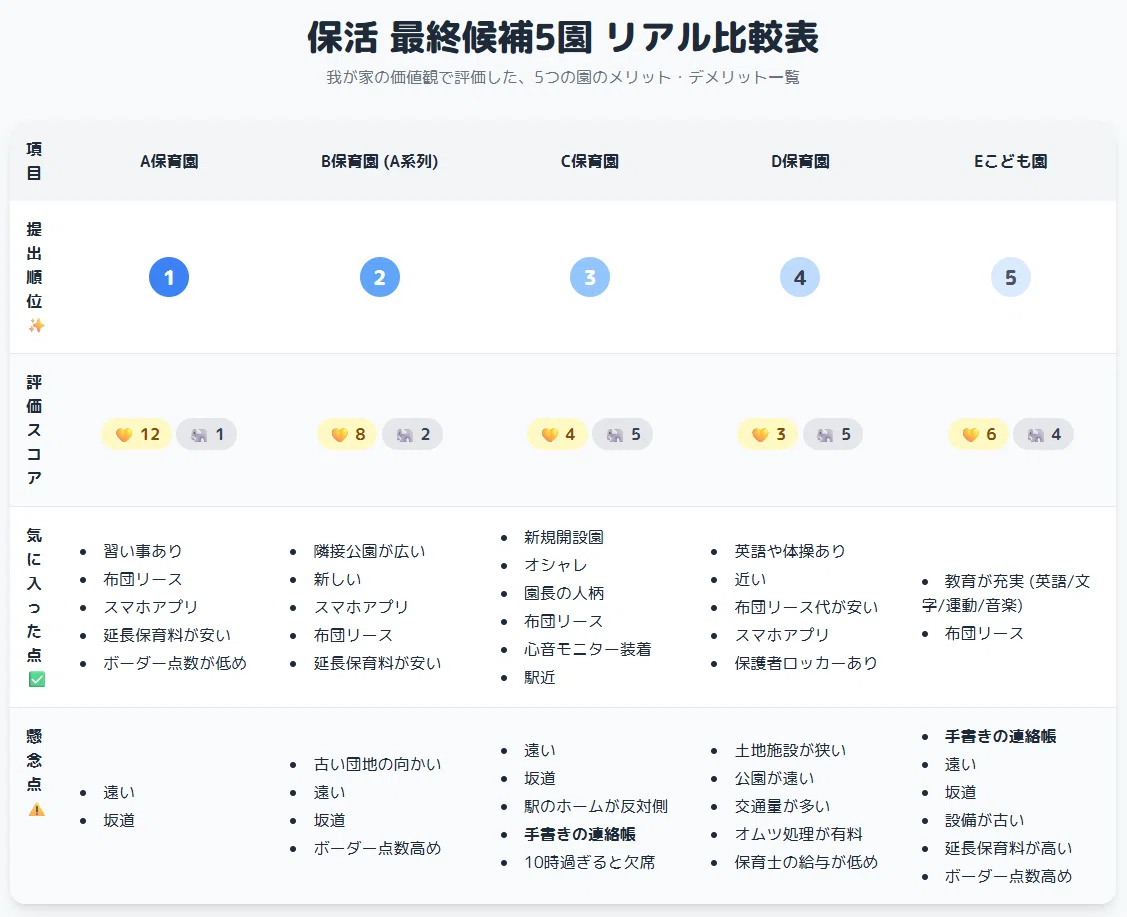Click the rank 3 circle badge
The width and height of the screenshot is (1127, 917).
click(589, 277)
